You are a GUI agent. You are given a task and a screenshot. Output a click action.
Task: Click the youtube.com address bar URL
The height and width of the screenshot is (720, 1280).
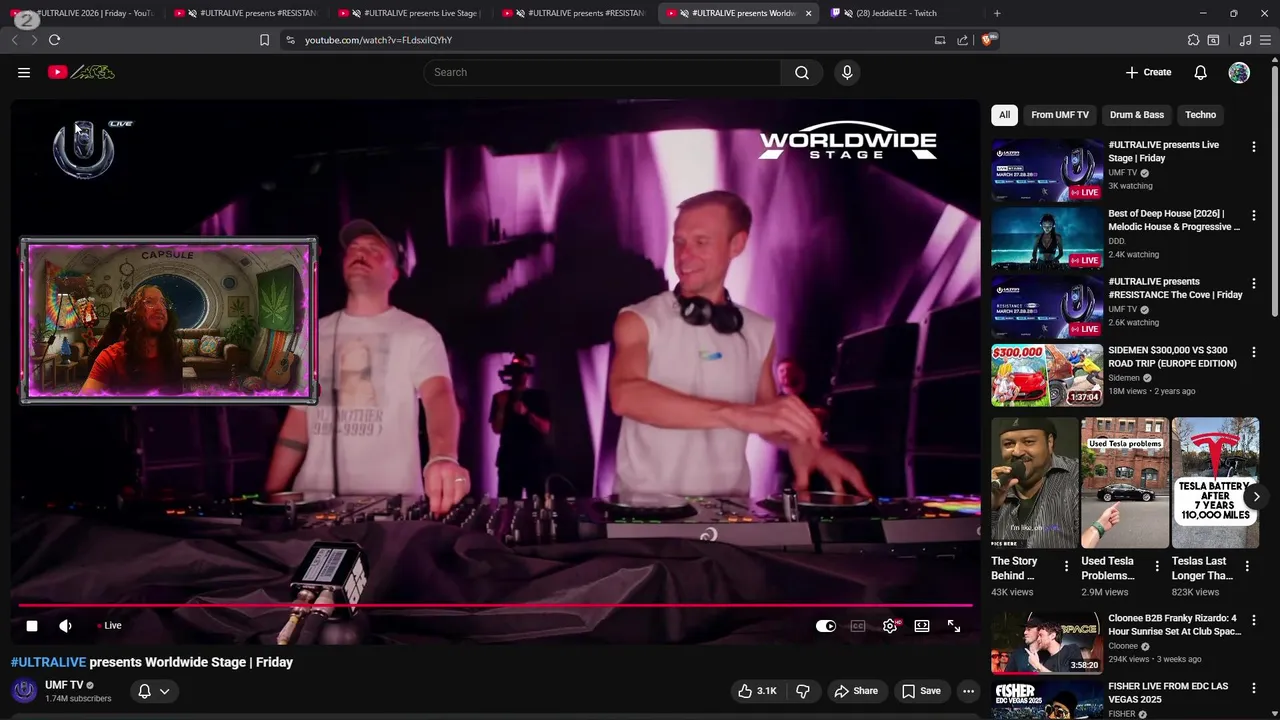pyautogui.click(x=378, y=40)
